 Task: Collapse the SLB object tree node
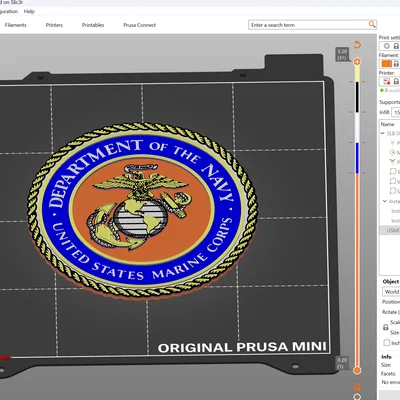coord(383,133)
